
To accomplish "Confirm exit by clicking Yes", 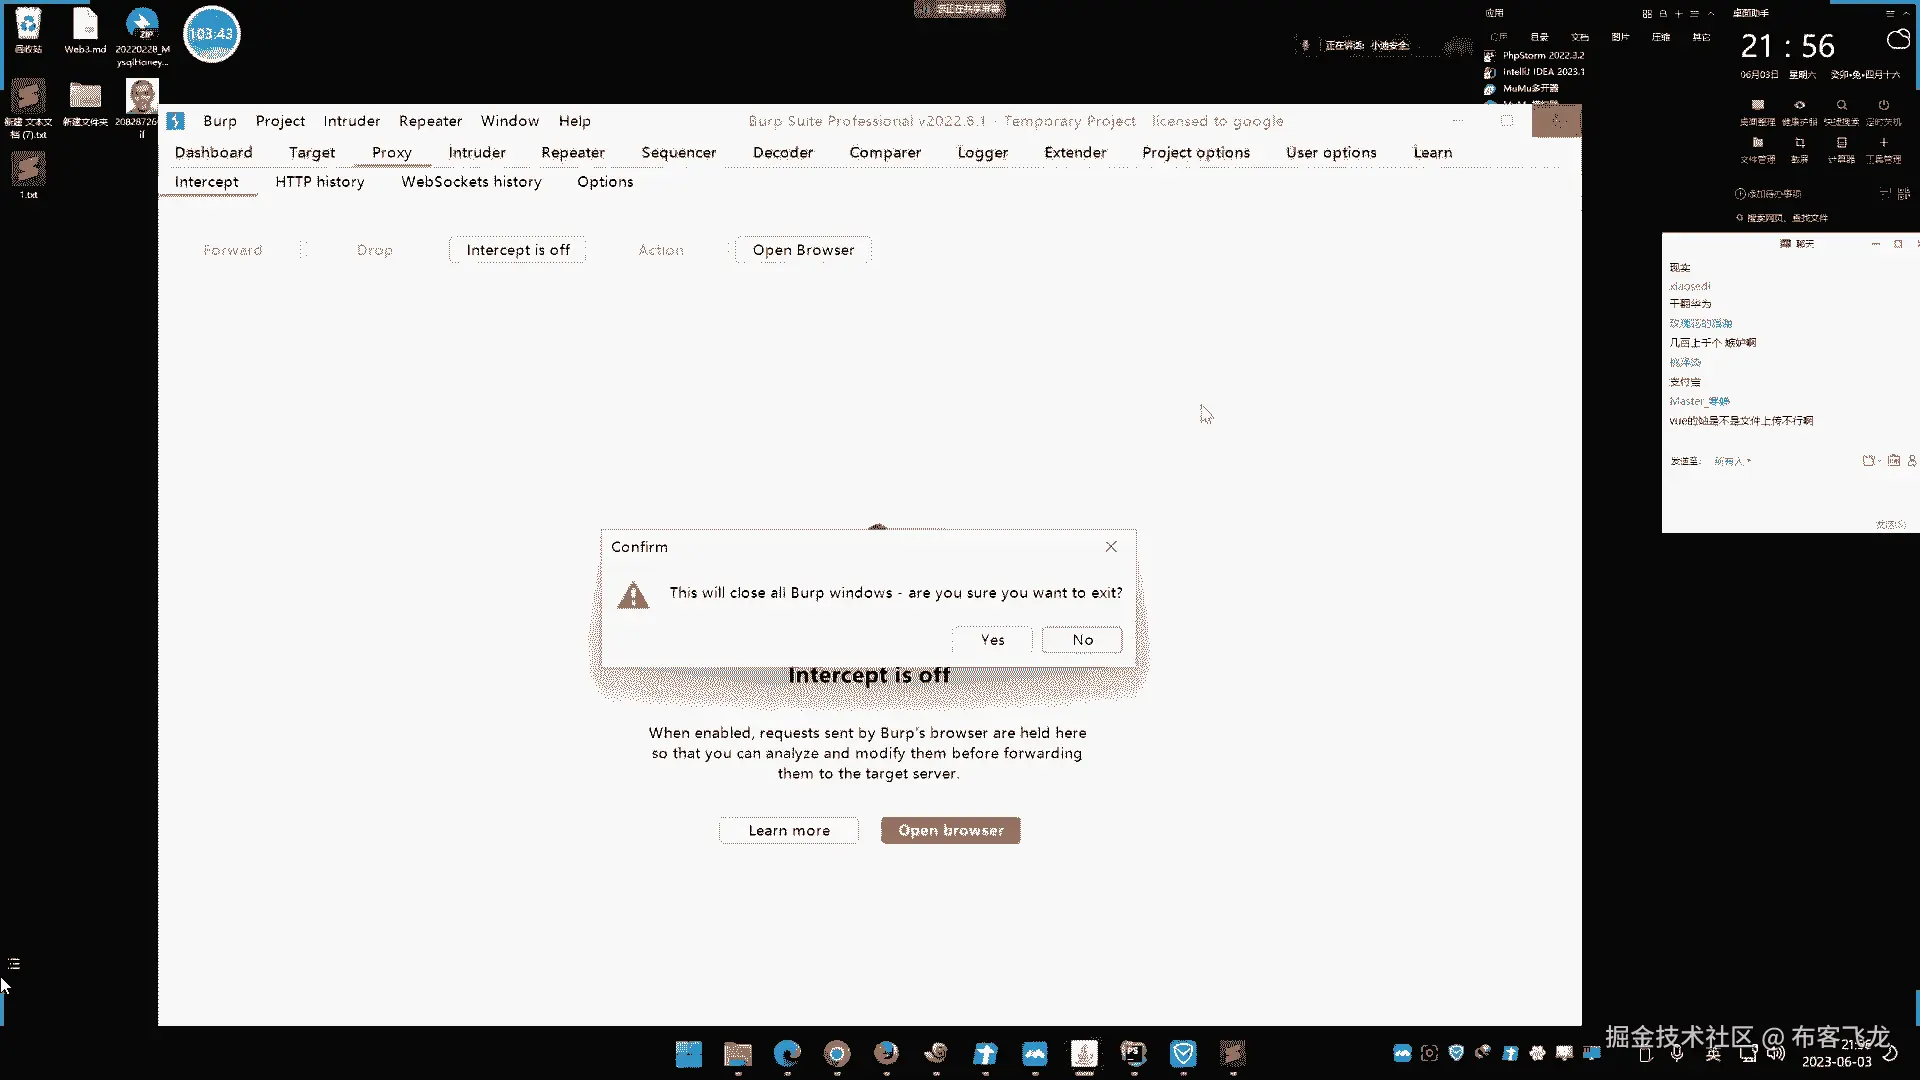I will coord(992,640).
